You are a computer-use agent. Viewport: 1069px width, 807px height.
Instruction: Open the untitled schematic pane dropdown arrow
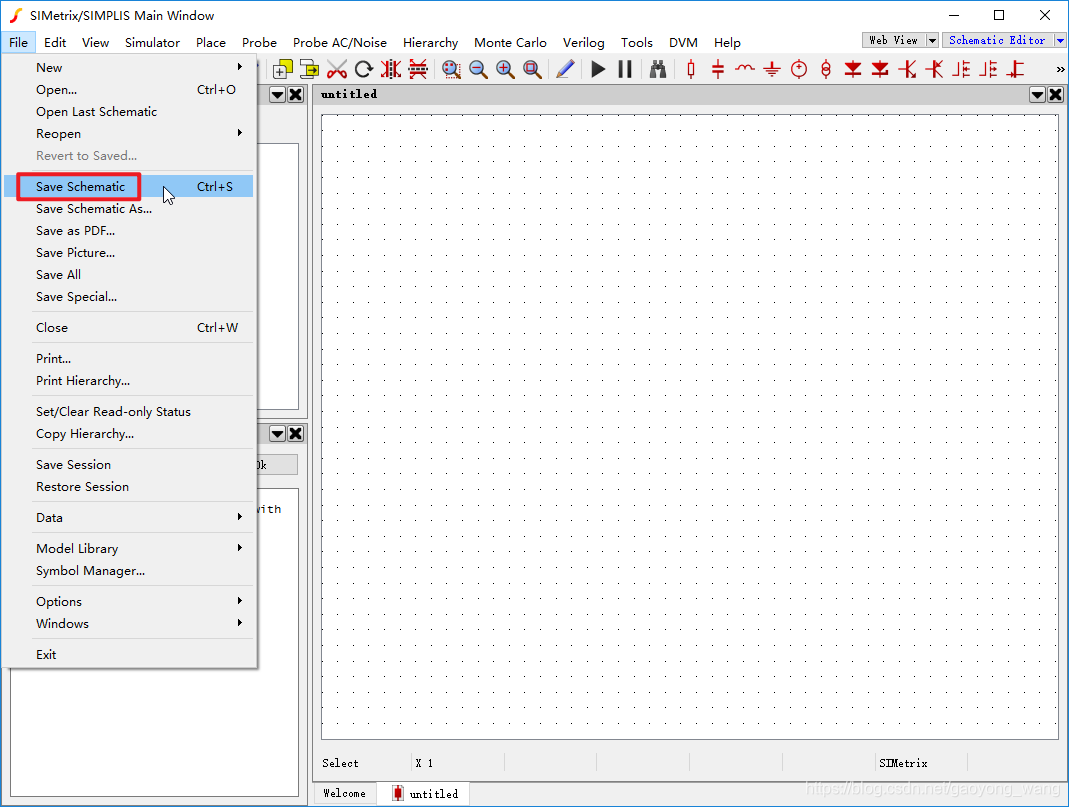[1037, 95]
